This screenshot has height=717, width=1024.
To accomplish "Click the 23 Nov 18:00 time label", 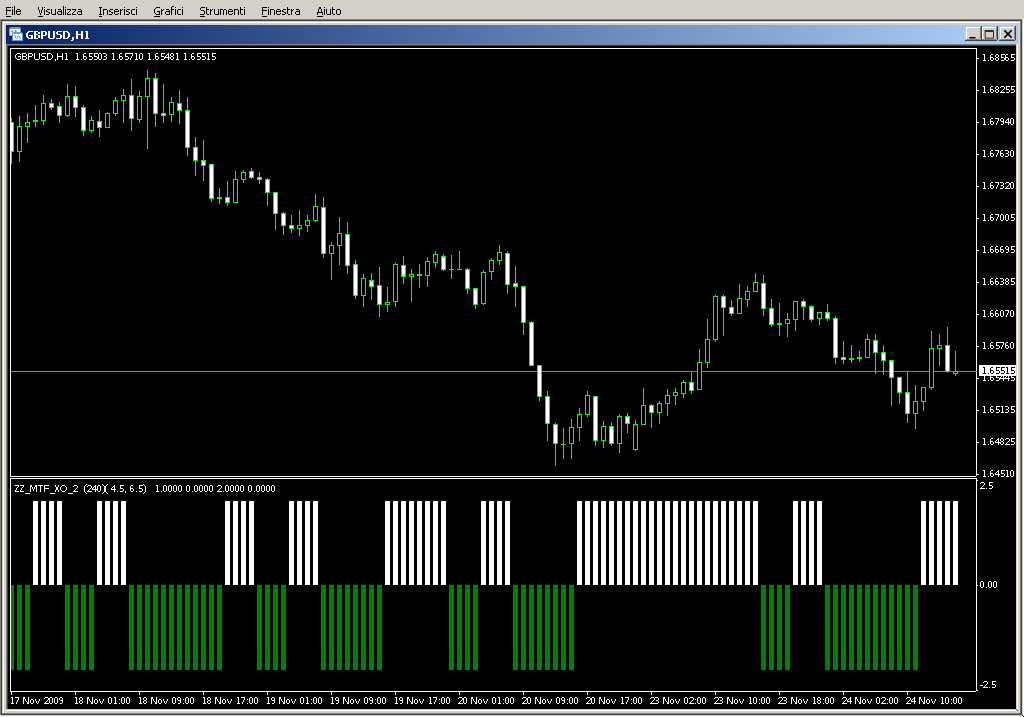I will click(x=806, y=701).
